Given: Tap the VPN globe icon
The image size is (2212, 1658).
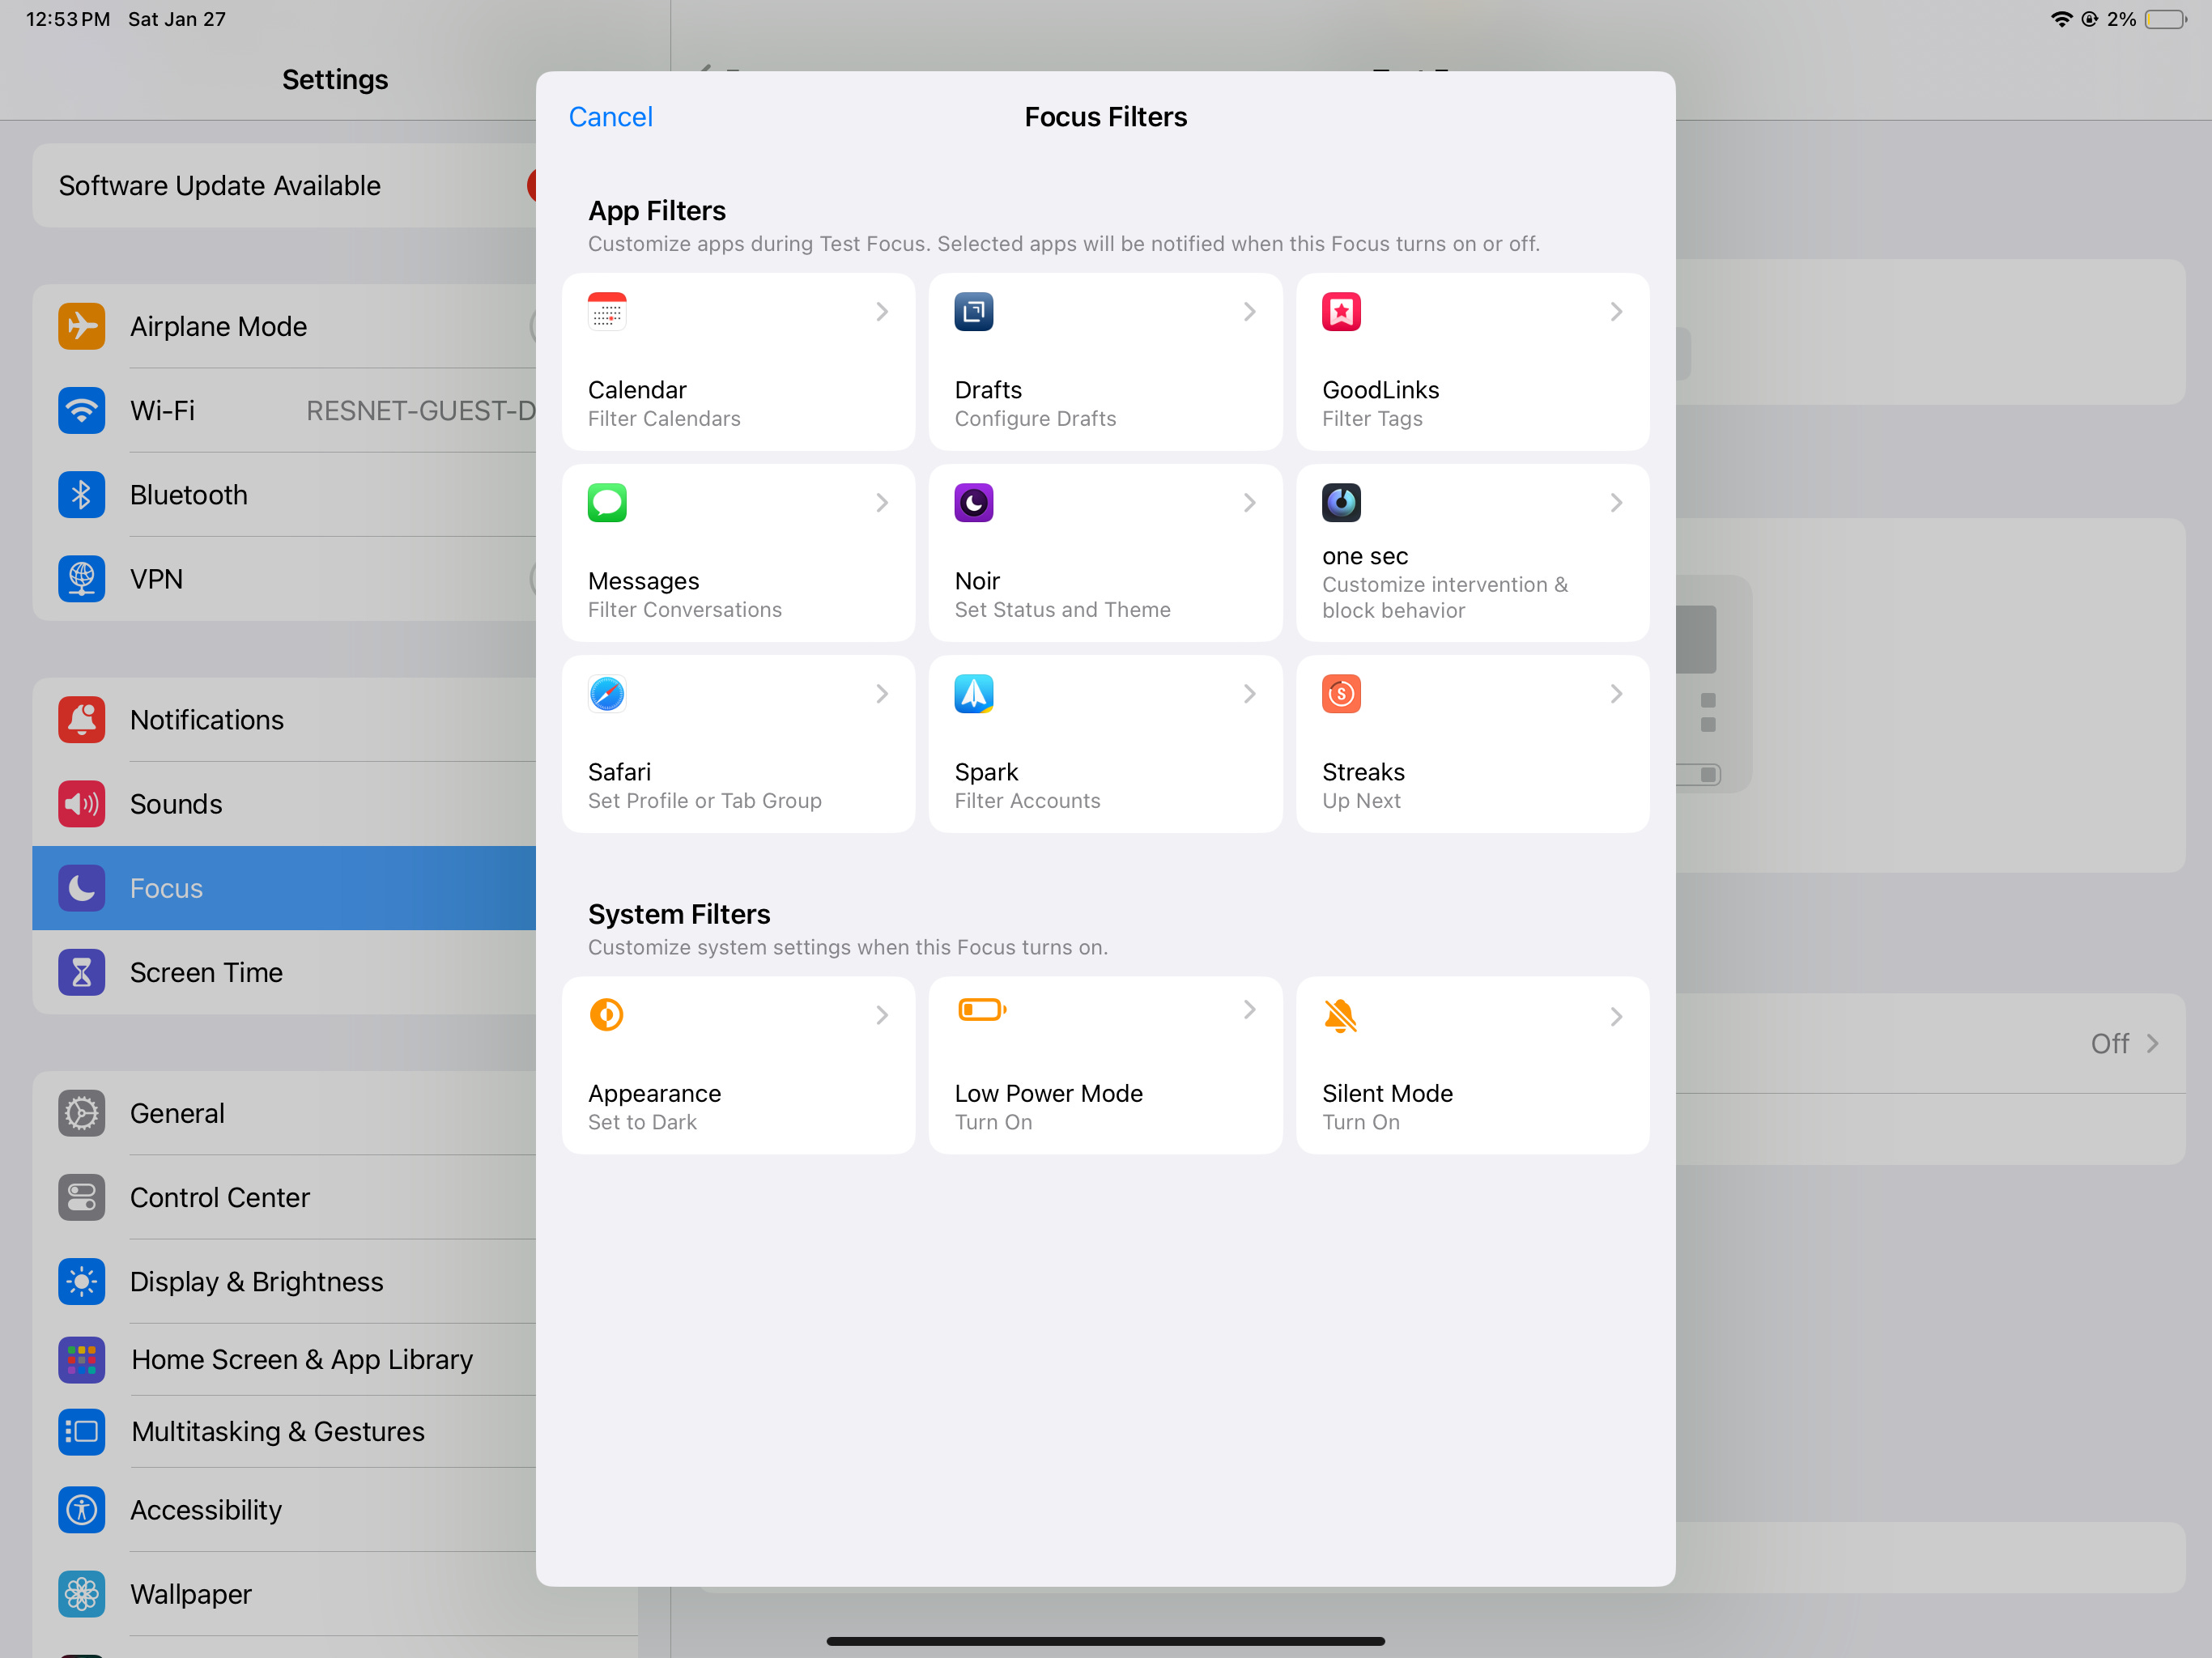Looking at the screenshot, I should click(x=82, y=579).
